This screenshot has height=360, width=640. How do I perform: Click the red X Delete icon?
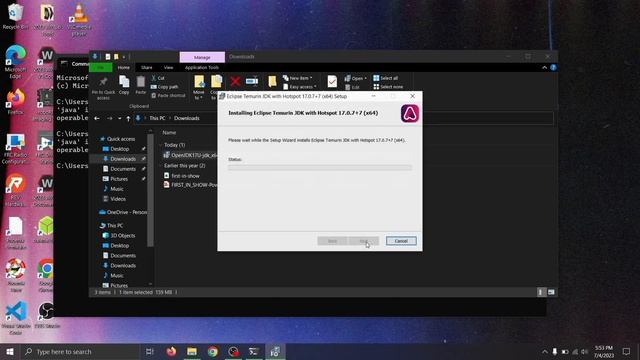tap(235, 82)
